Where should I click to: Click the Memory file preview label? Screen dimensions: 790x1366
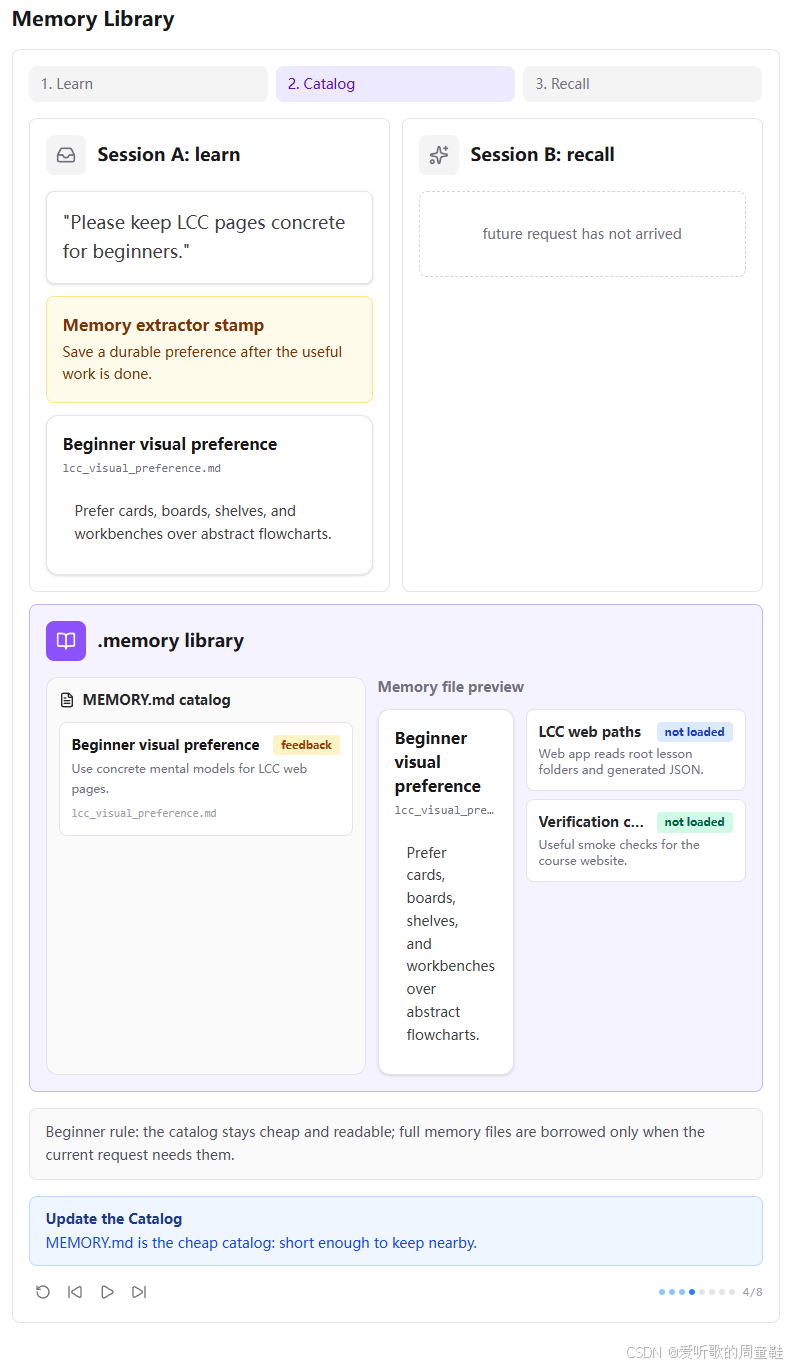[x=451, y=687]
